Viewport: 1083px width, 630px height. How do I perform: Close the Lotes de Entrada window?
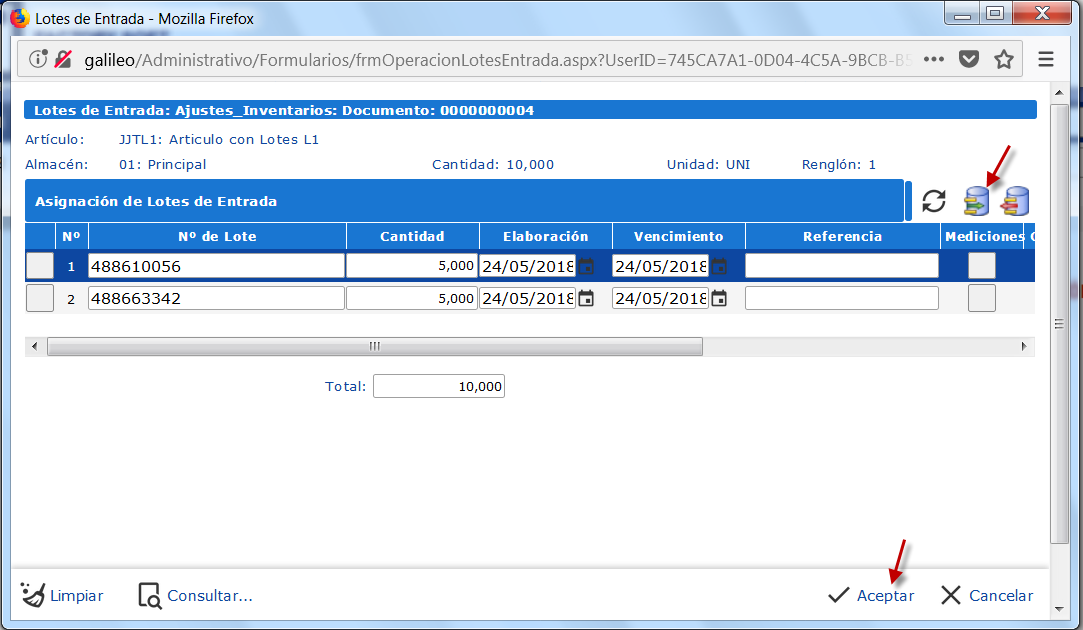[x=1042, y=14]
